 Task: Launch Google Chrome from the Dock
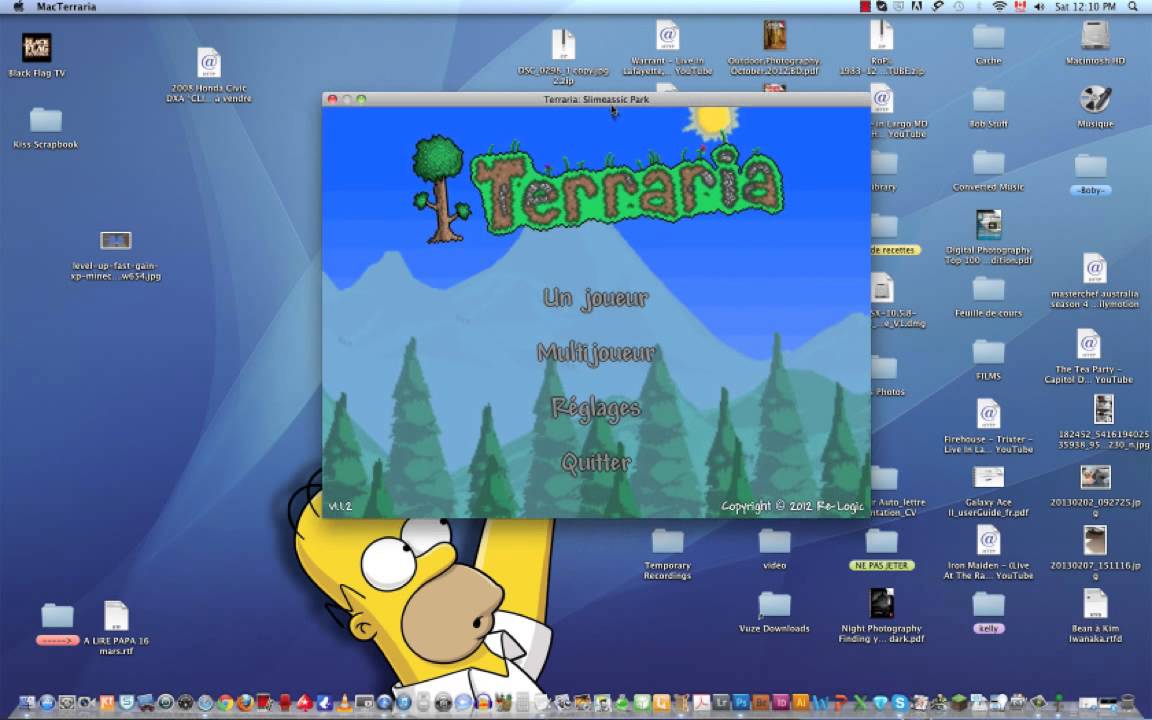coord(225,703)
